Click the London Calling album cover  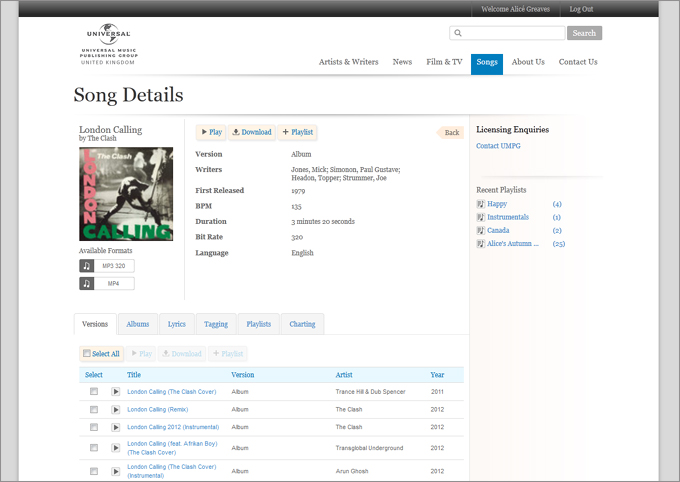[126, 194]
